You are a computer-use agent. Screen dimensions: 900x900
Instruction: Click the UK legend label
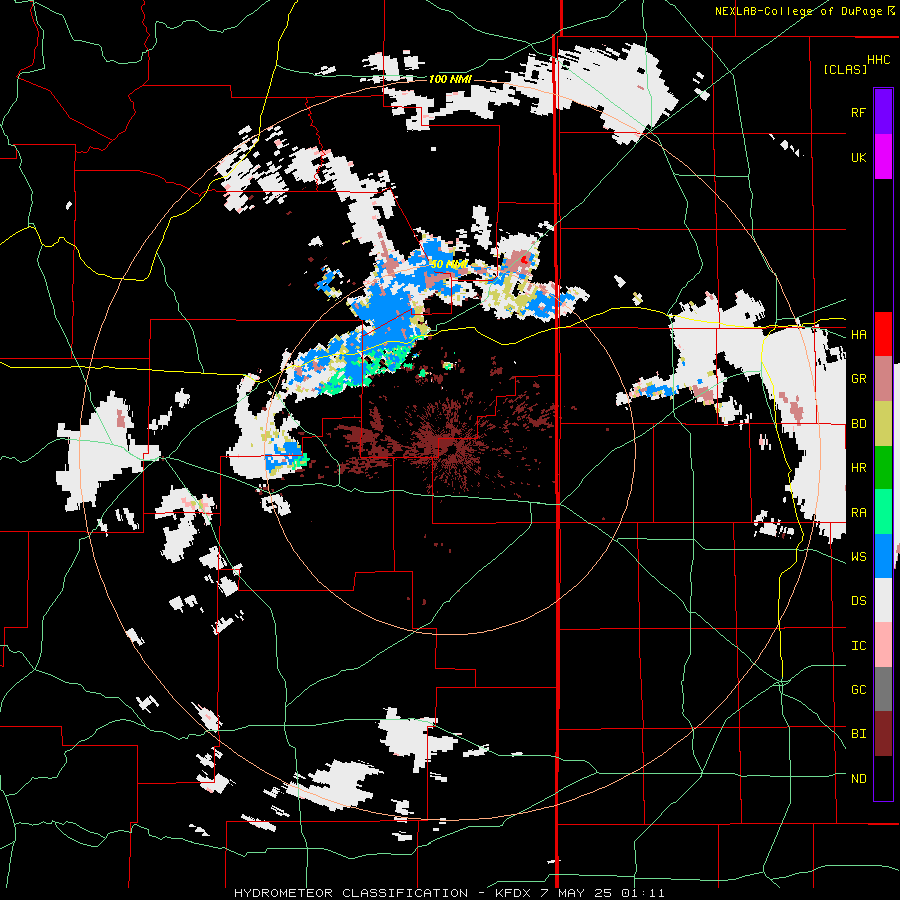pos(858,157)
